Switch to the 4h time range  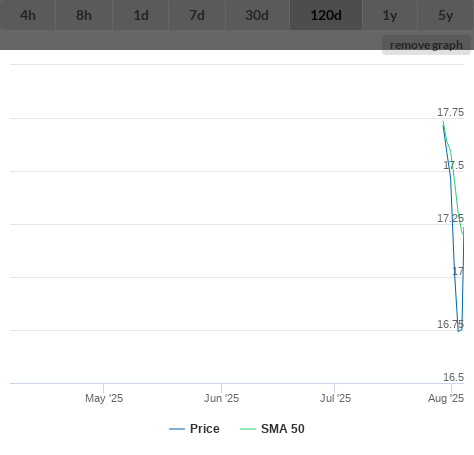(28, 15)
